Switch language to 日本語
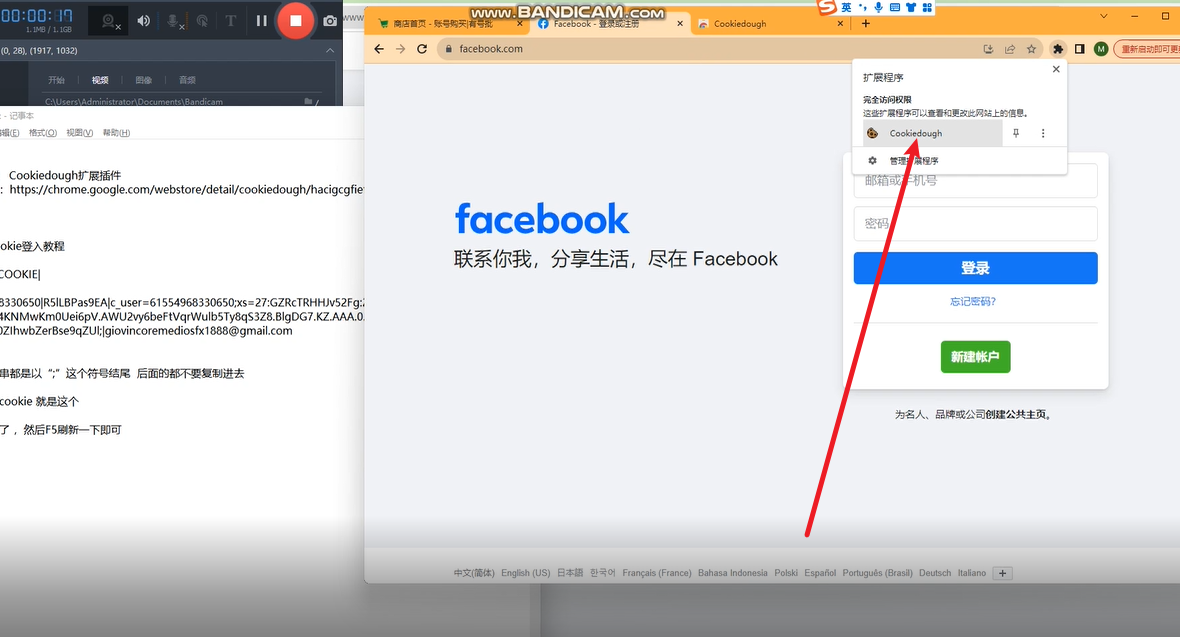The height and width of the screenshot is (637, 1180). [x=570, y=573]
